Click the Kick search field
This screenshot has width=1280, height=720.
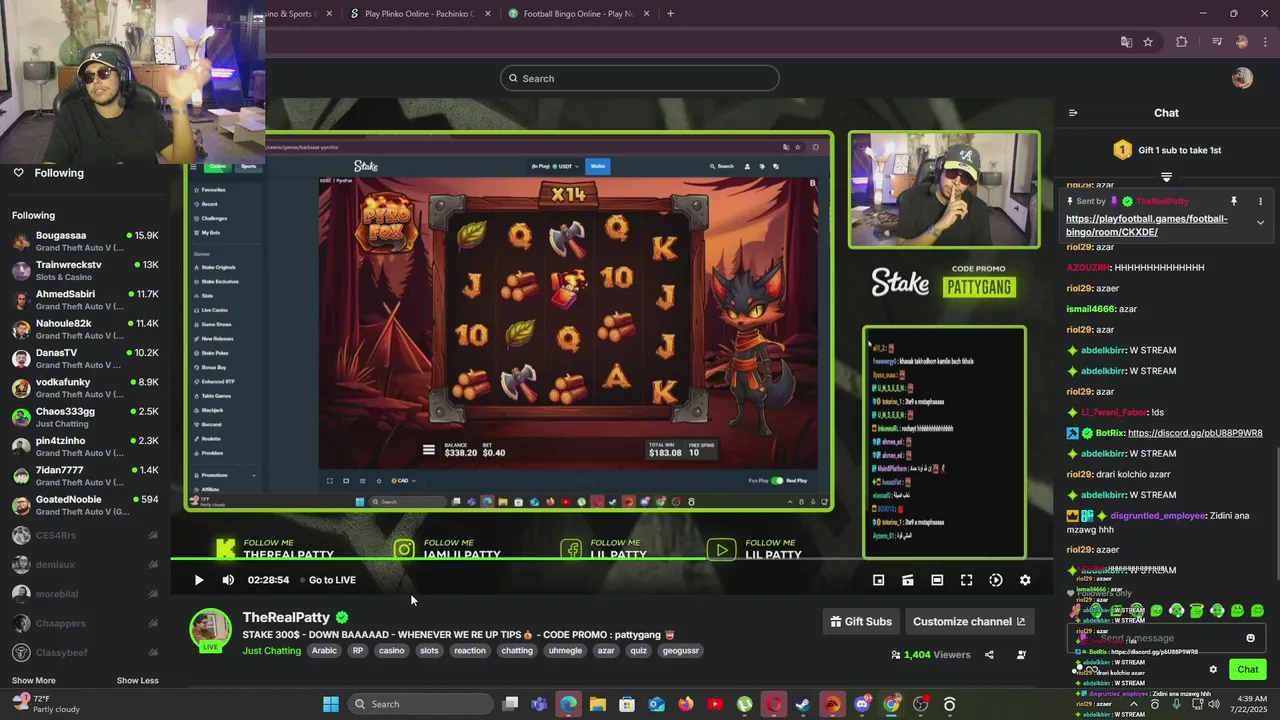tap(640, 78)
